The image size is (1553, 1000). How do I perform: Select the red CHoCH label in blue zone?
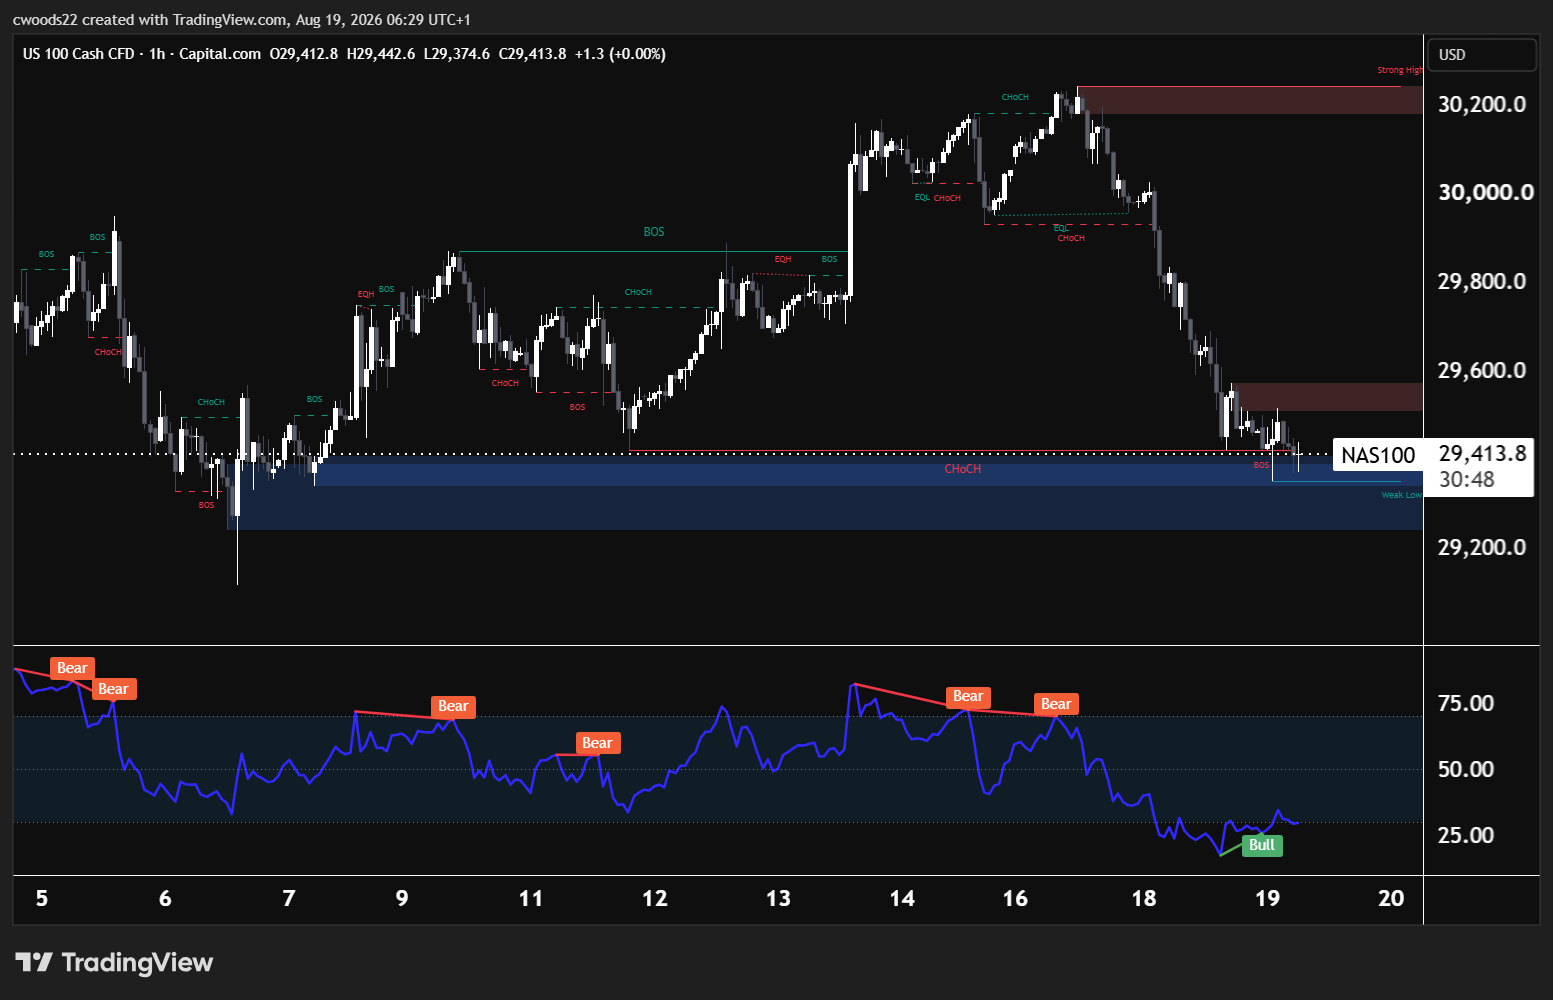coord(962,469)
